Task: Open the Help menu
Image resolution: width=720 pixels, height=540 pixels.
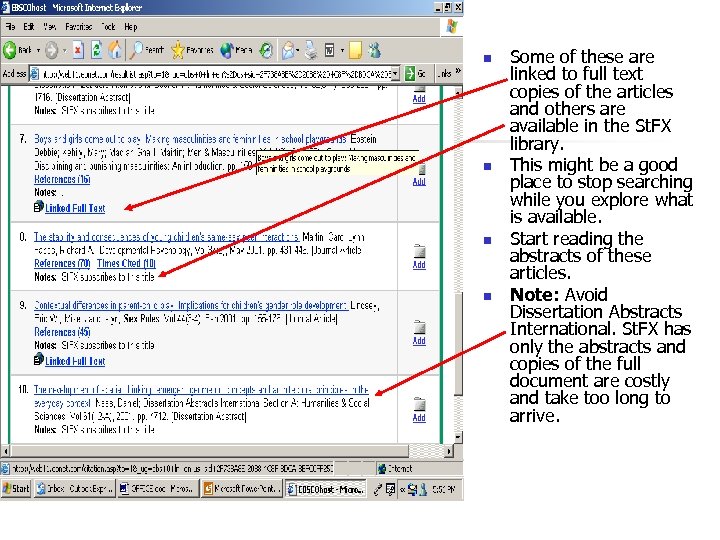Action: click(131, 27)
